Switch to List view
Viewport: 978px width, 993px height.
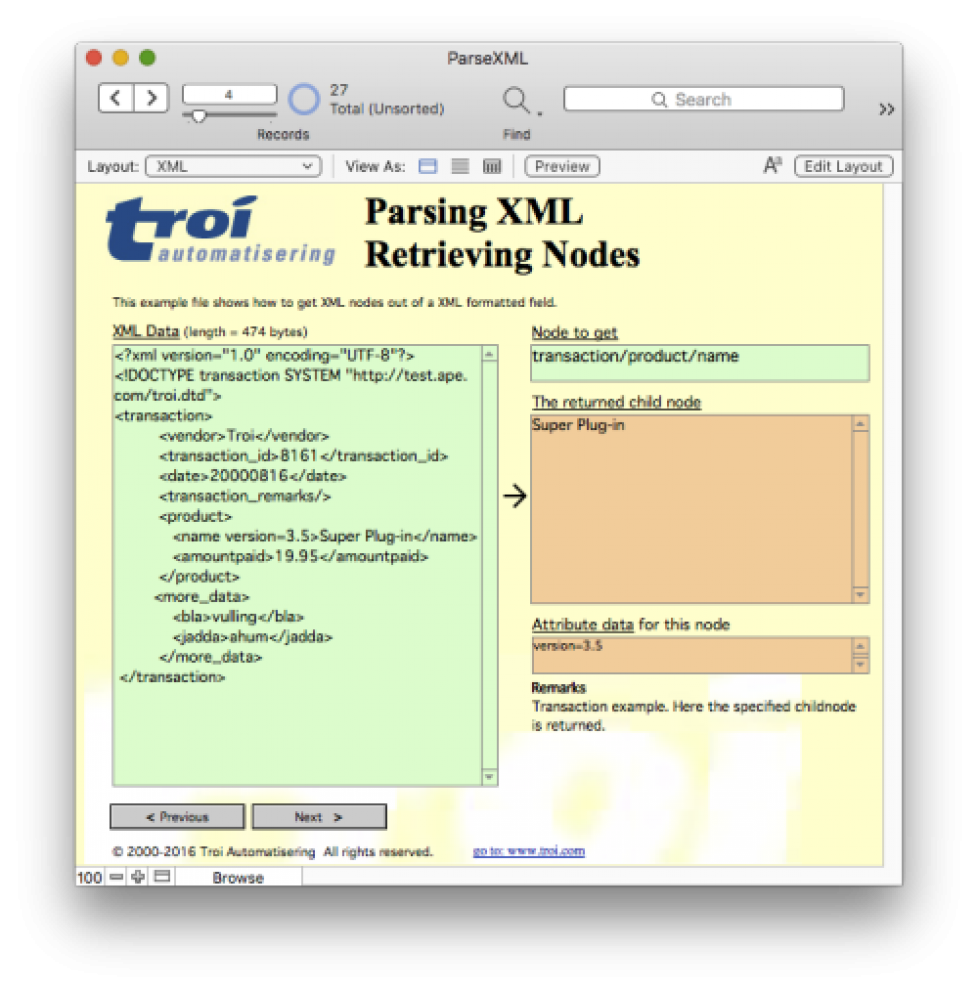pyautogui.click(x=460, y=167)
